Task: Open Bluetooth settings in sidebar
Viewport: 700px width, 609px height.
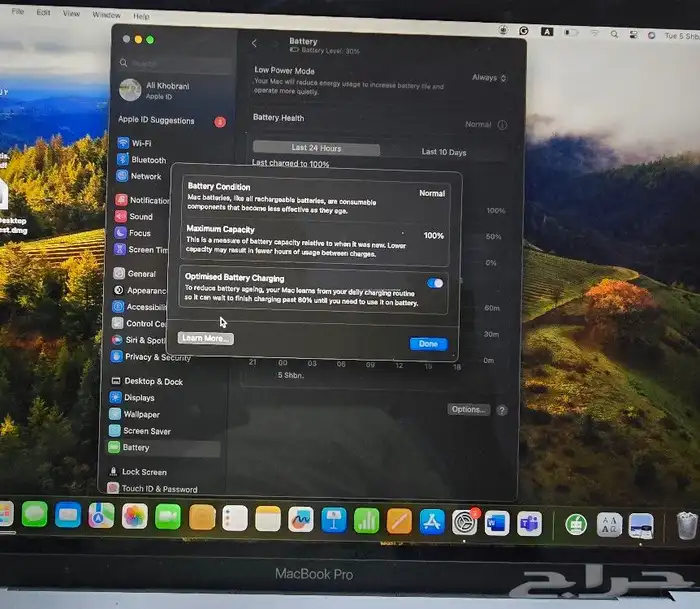Action: click(x=141, y=159)
